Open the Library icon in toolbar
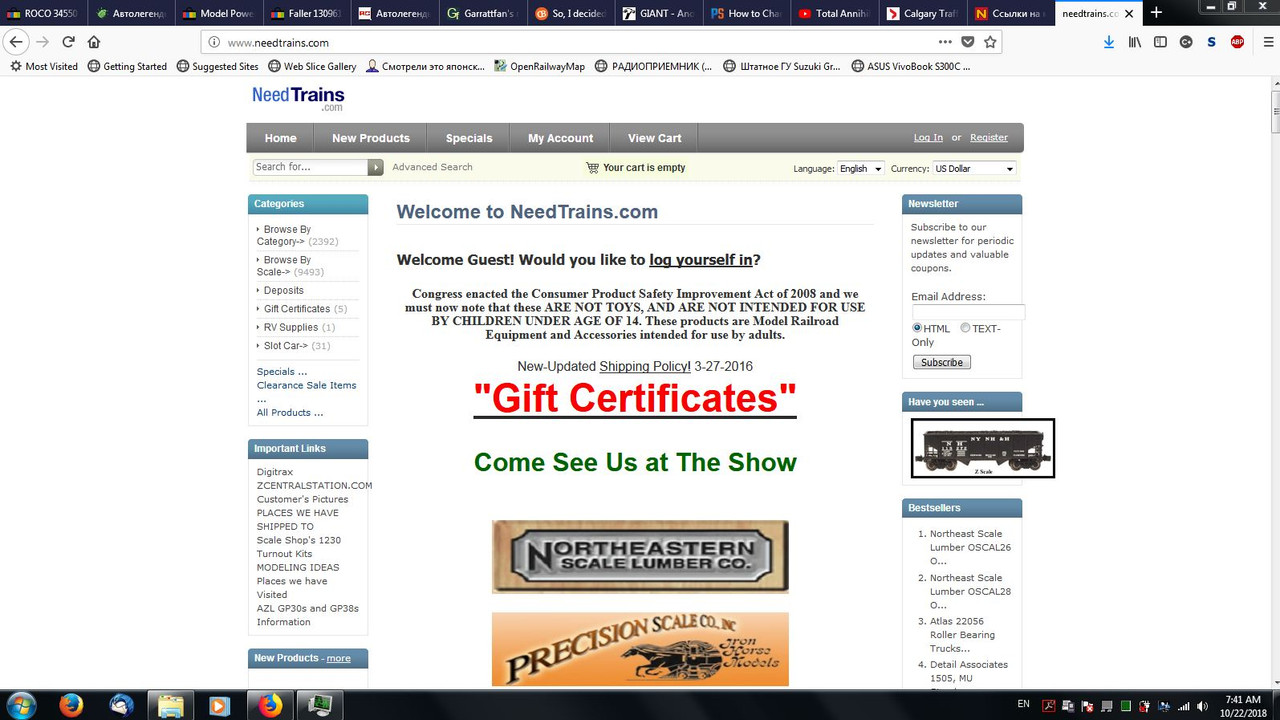Image resolution: width=1280 pixels, height=720 pixels. [1135, 42]
